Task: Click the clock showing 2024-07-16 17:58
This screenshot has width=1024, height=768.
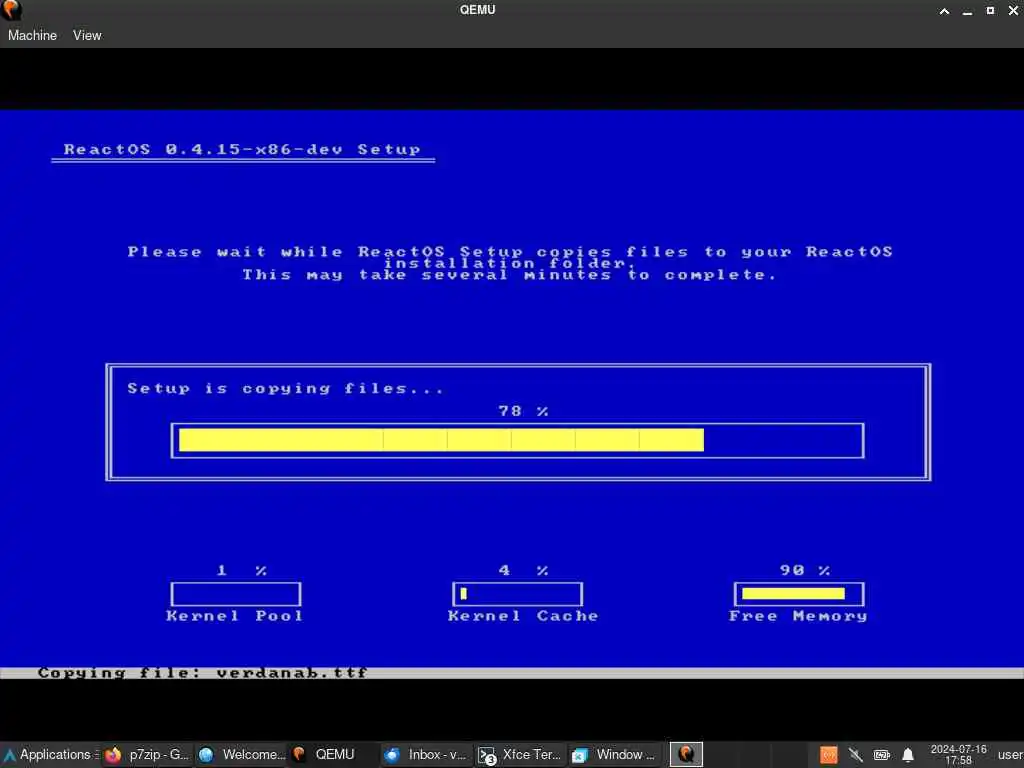Action: [x=958, y=754]
